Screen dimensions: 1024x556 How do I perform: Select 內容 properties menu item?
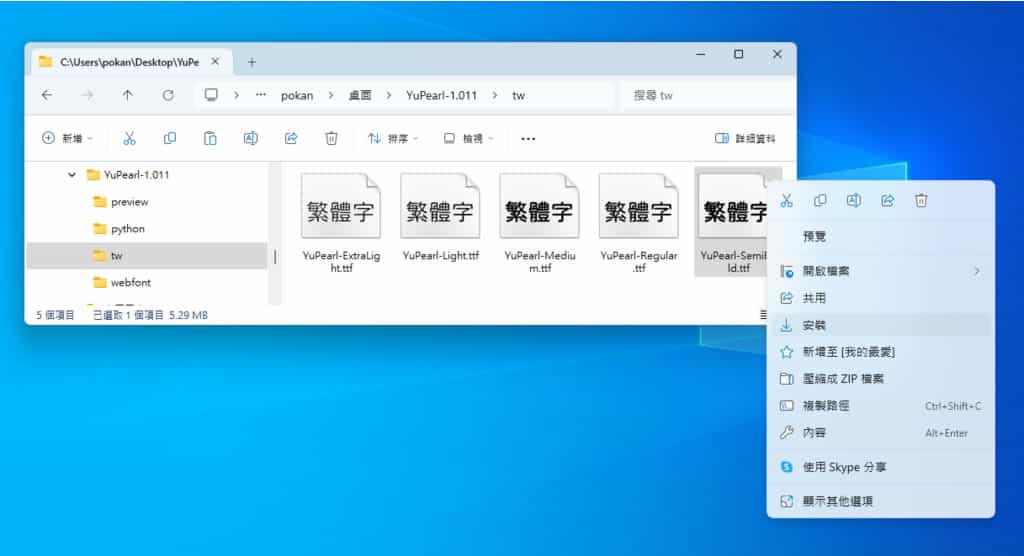[880, 433]
